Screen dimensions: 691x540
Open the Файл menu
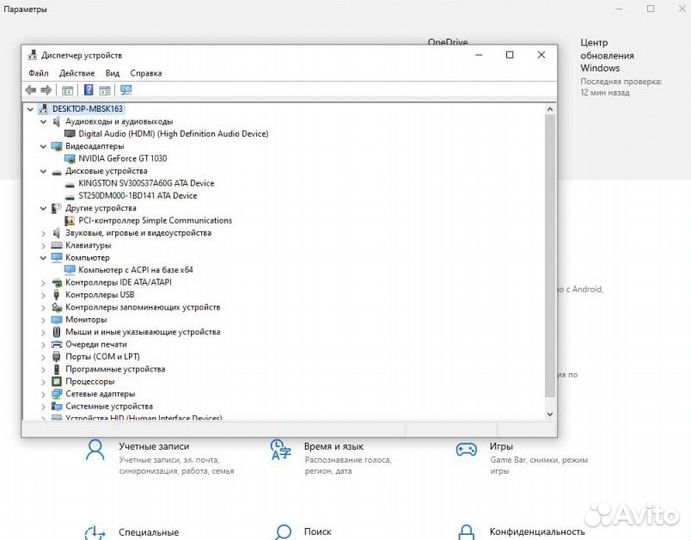[x=38, y=73]
